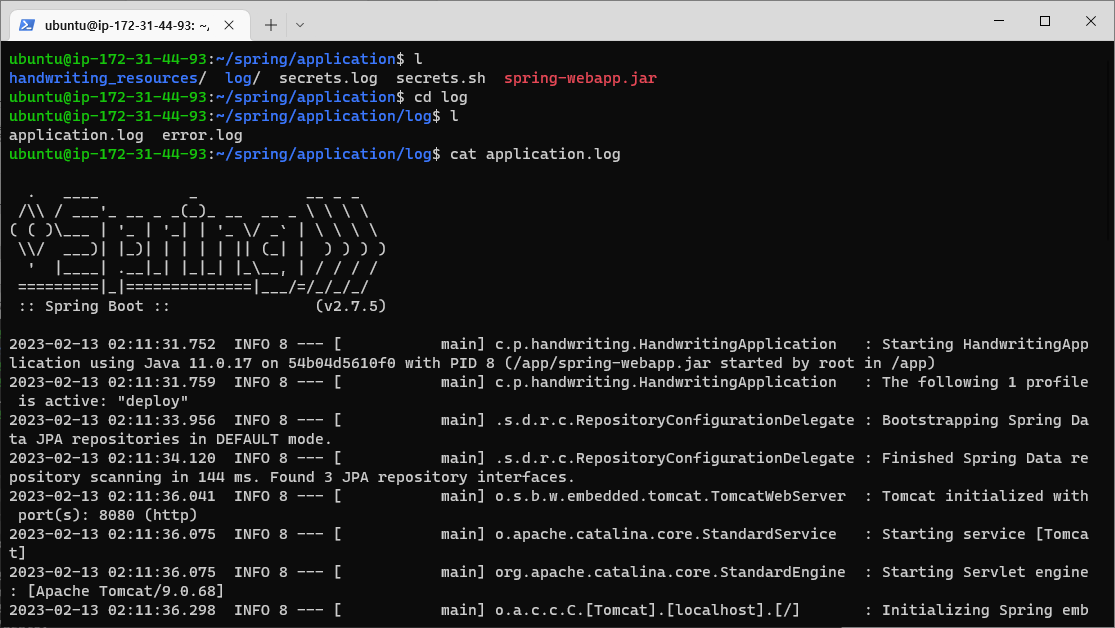Click '[Apache Tomcat/9.0.68]' text
Screen dimensions: 1115x628
pyautogui.click(x=126, y=591)
